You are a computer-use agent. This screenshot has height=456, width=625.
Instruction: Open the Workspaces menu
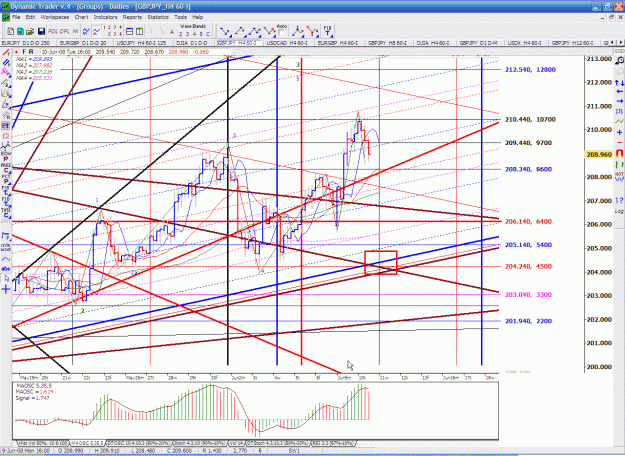click(x=55, y=17)
